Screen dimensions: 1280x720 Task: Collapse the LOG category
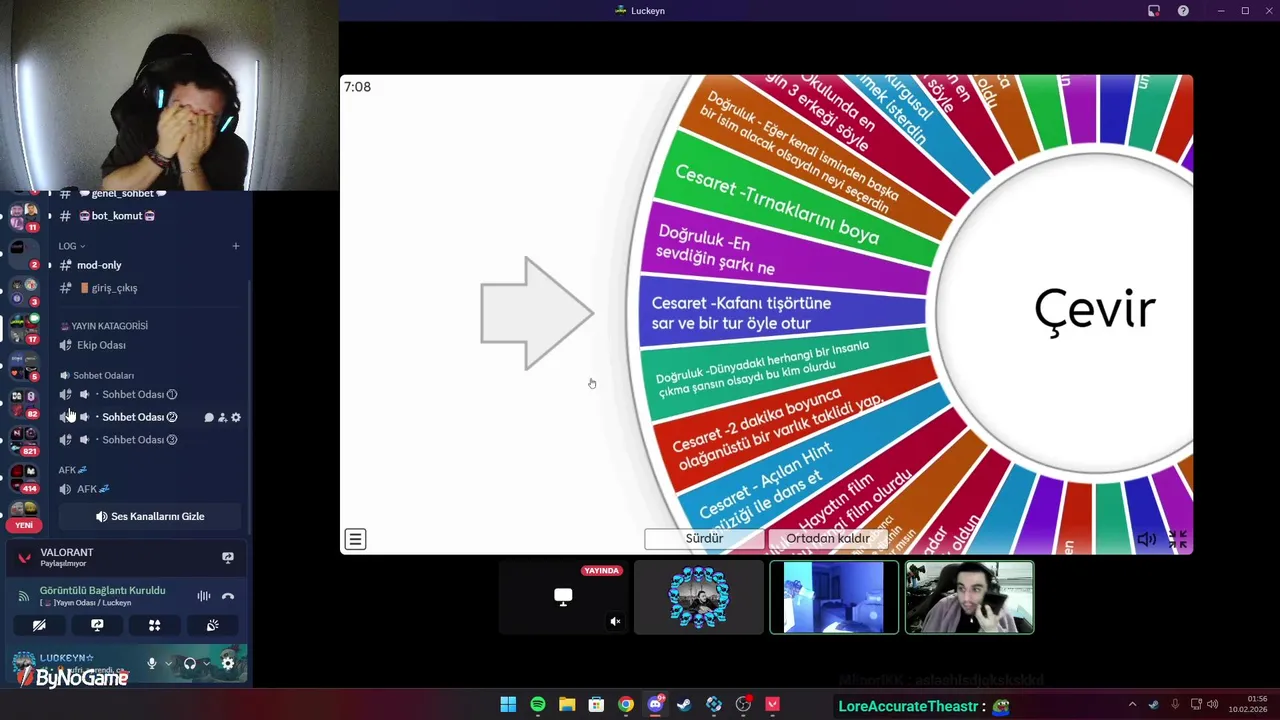pyautogui.click(x=71, y=246)
